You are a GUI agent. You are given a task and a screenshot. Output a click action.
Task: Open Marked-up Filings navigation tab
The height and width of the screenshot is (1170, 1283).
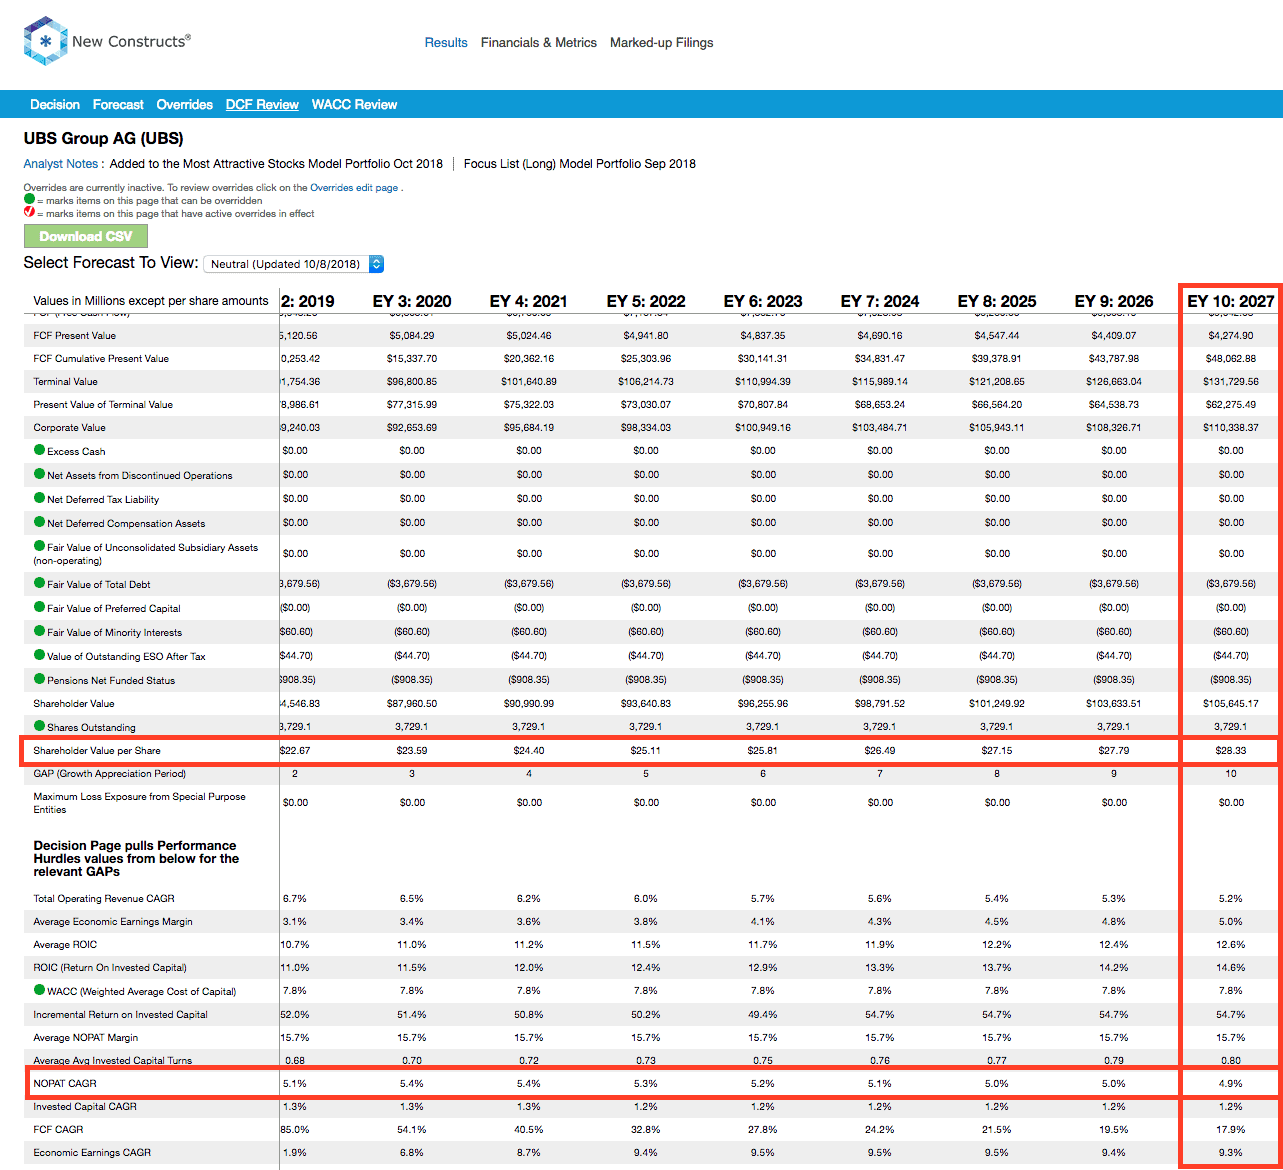pyautogui.click(x=662, y=43)
